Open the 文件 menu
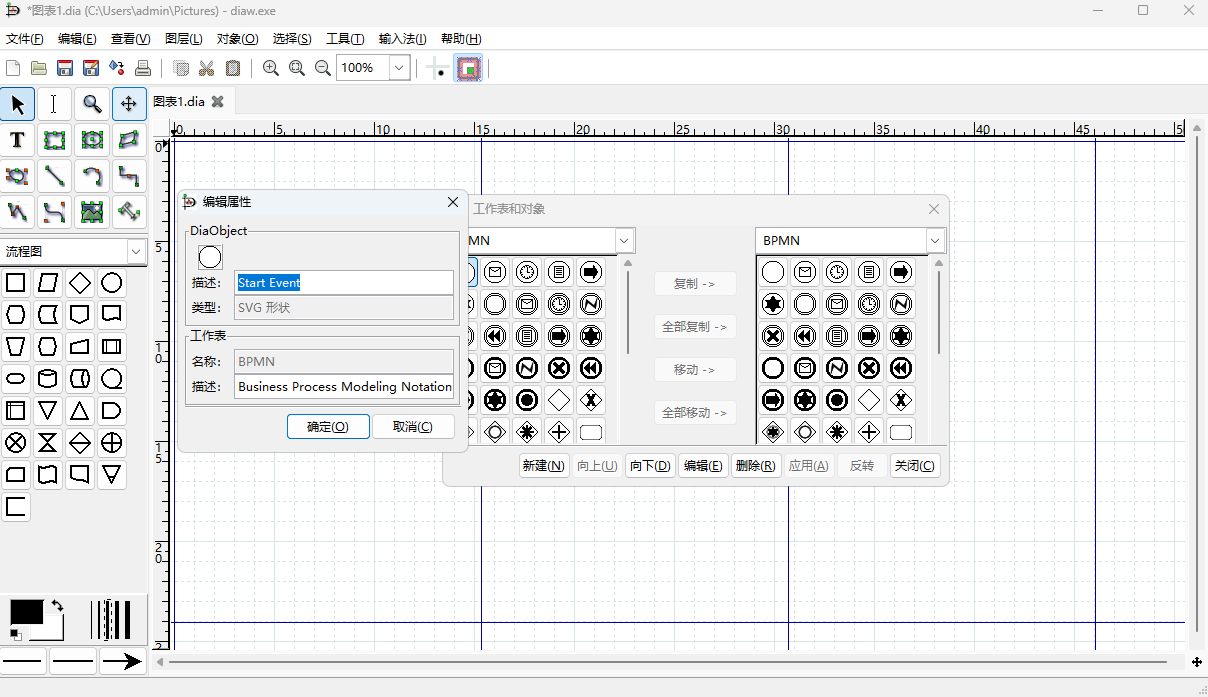Viewport: 1208px width, 697px height. [x=25, y=39]
